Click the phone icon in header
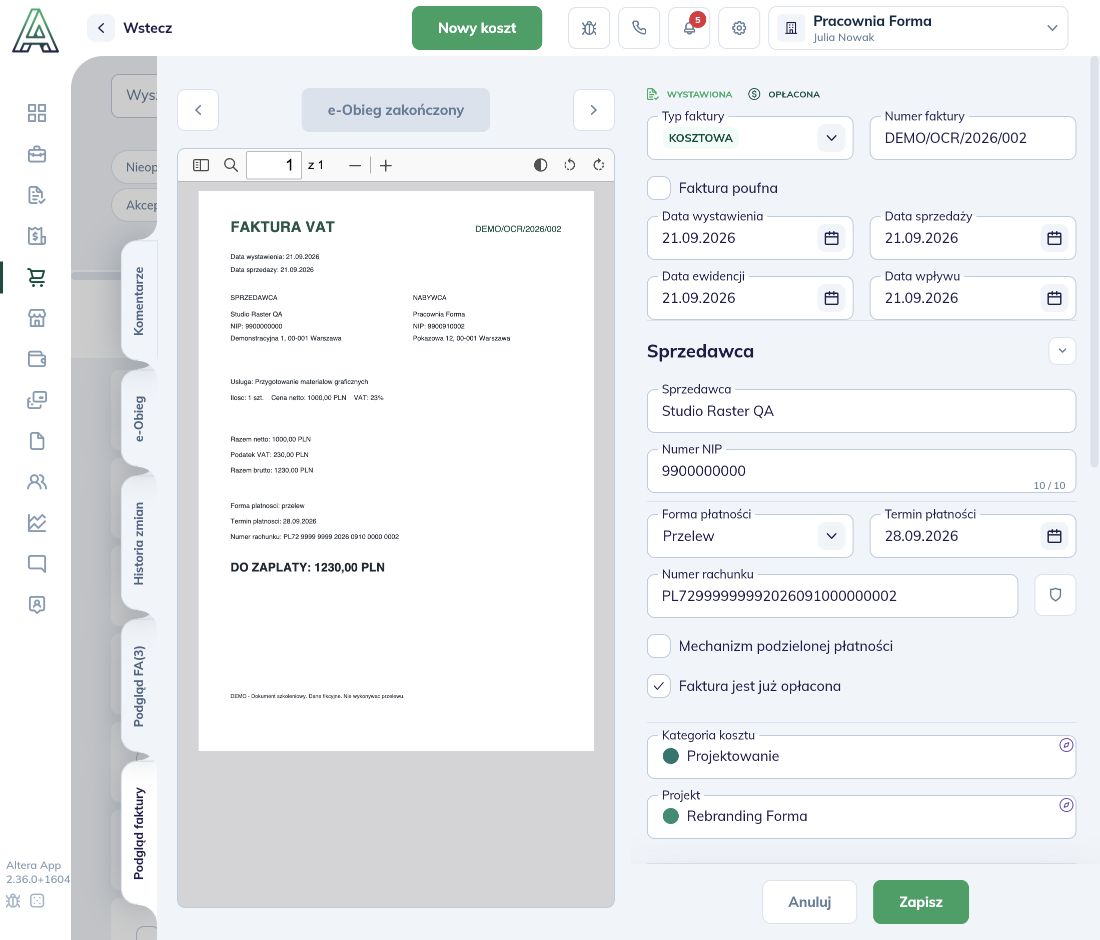1100x940 pixels. [639, 28]
